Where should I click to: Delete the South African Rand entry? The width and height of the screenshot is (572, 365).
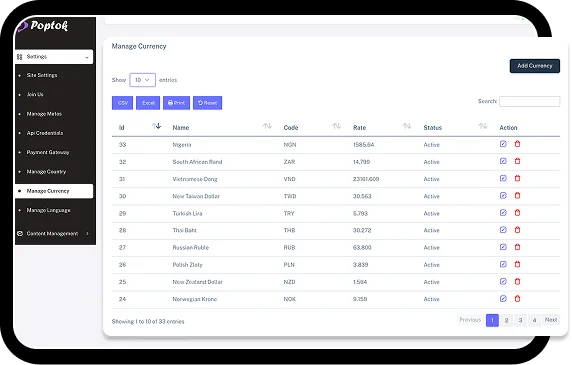(x=517, y=161)
